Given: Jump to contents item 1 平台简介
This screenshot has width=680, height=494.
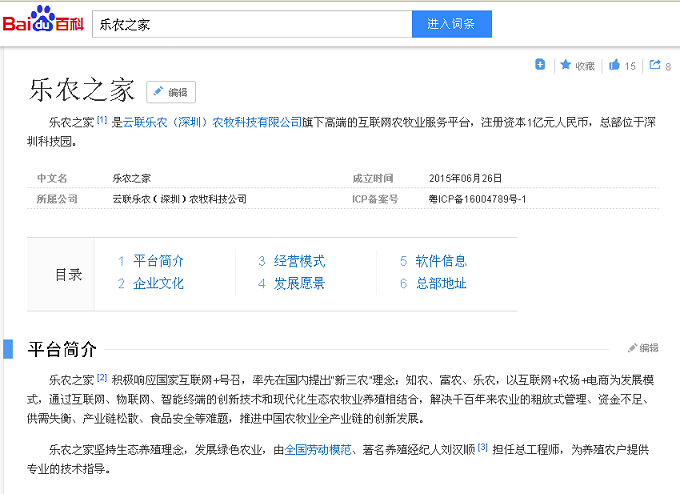Looking at the screenshot, I should (158, 261).
